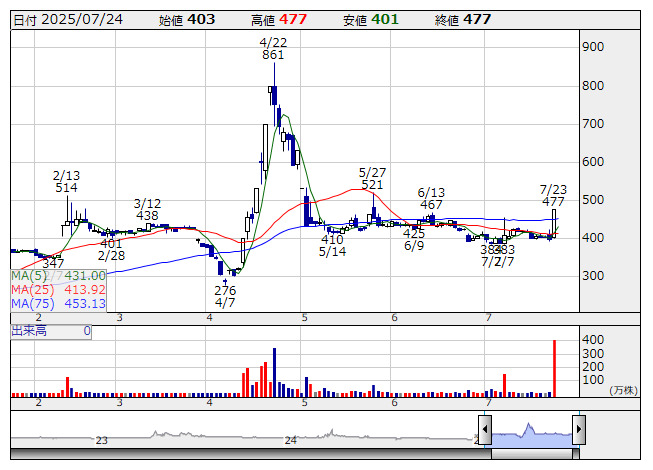Click the 高値 477 high price value
Image resolution: width=653 pixels, height=470 pixels.
[x=293, y=20]
